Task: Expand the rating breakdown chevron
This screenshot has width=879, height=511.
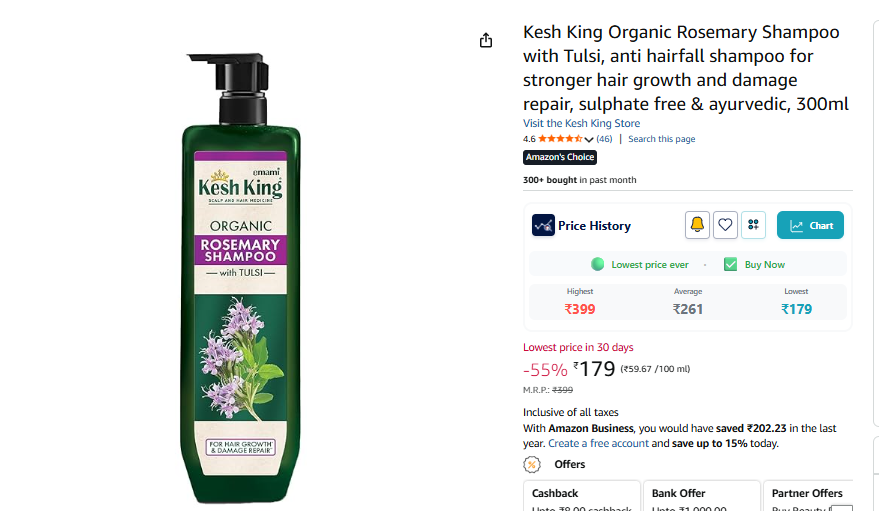Action: click(x=589, y=139)
